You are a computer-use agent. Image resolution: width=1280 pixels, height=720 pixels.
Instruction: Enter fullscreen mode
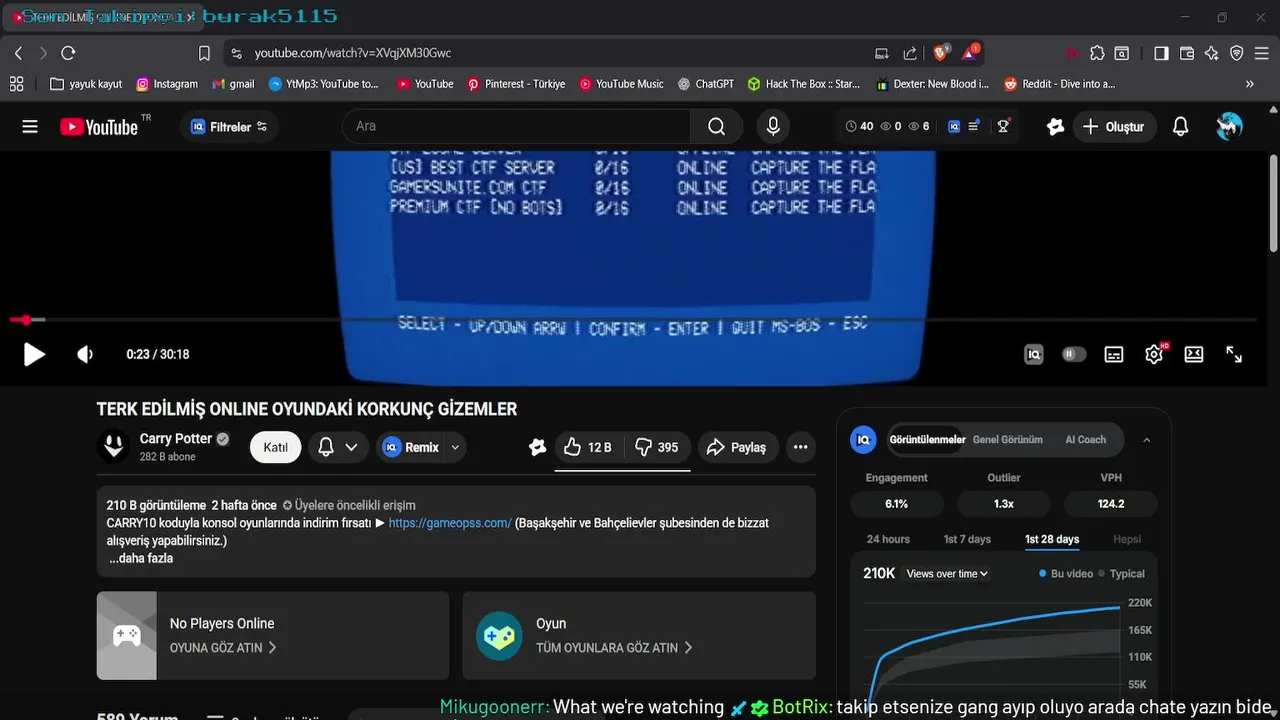coord(1234,354)
